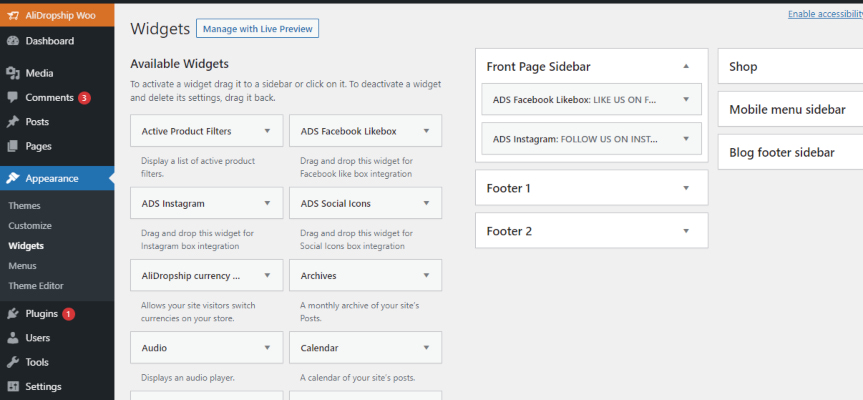Click the Posts pushpin icon
Viewport: 863px width, 400px height.
tap(13, 122)
